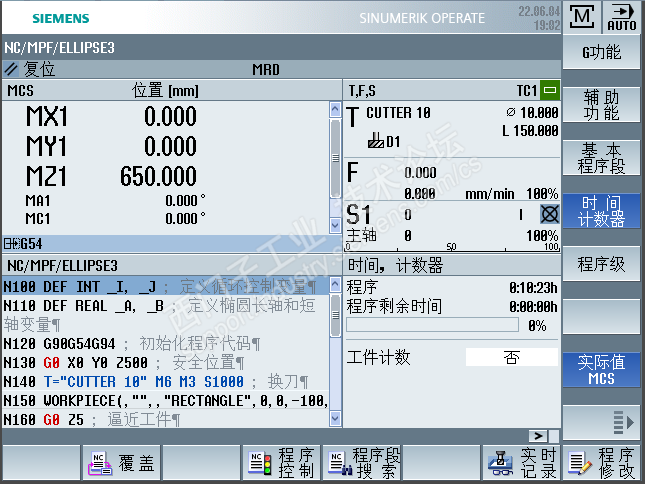The height and width of the screenshot is (484, 645).
Task: Select program line N100 DEF INT
Action: (x=165, y=286)
